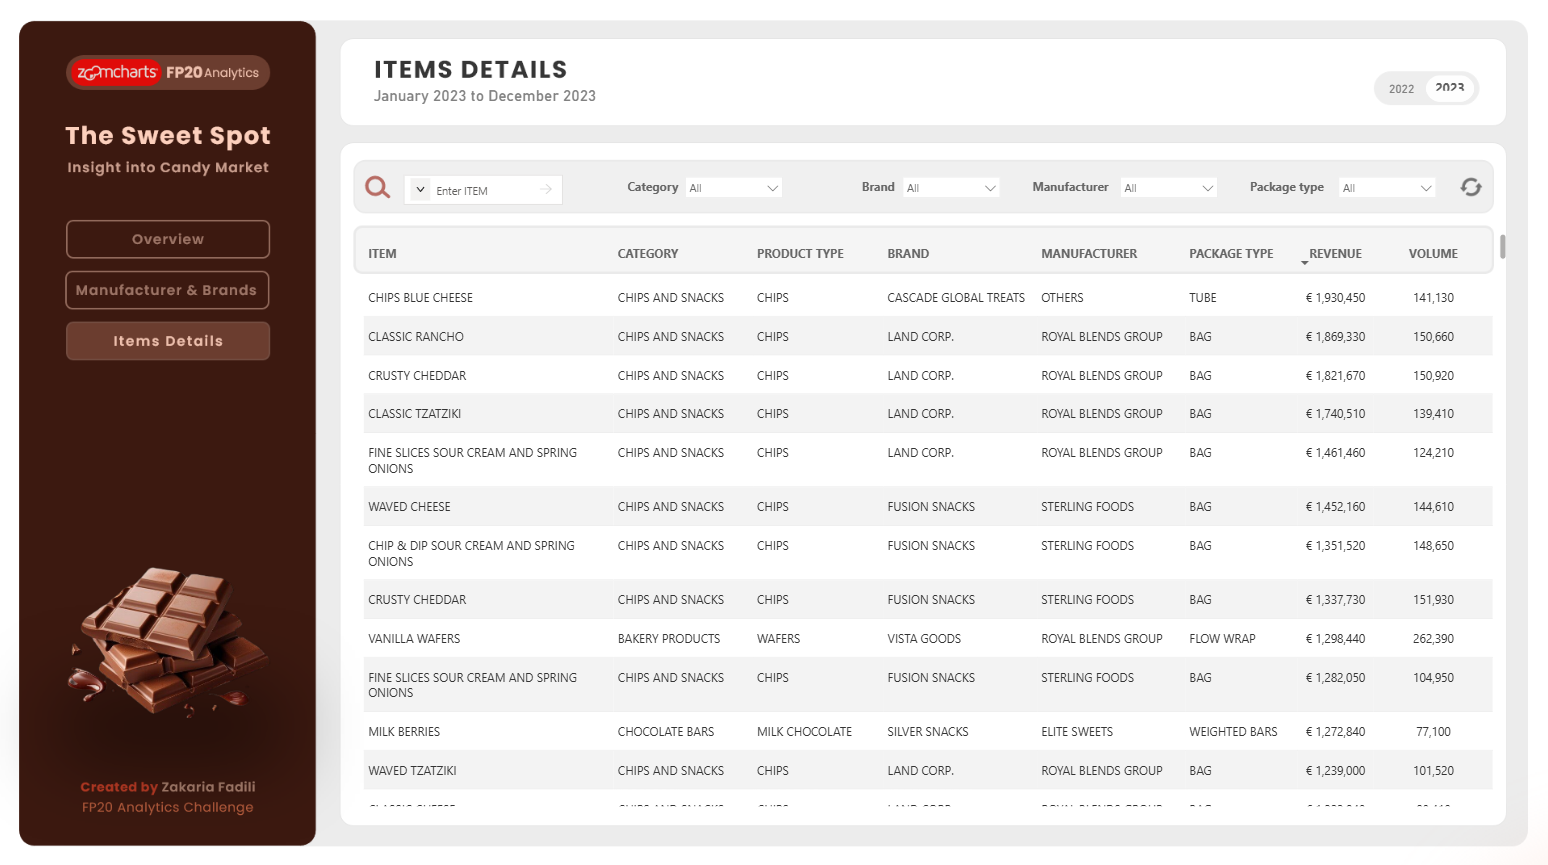Click the € 1,930,450 revenue value
The height and width of the screenshot is (865, 1548).
[x=1335, y=298]
